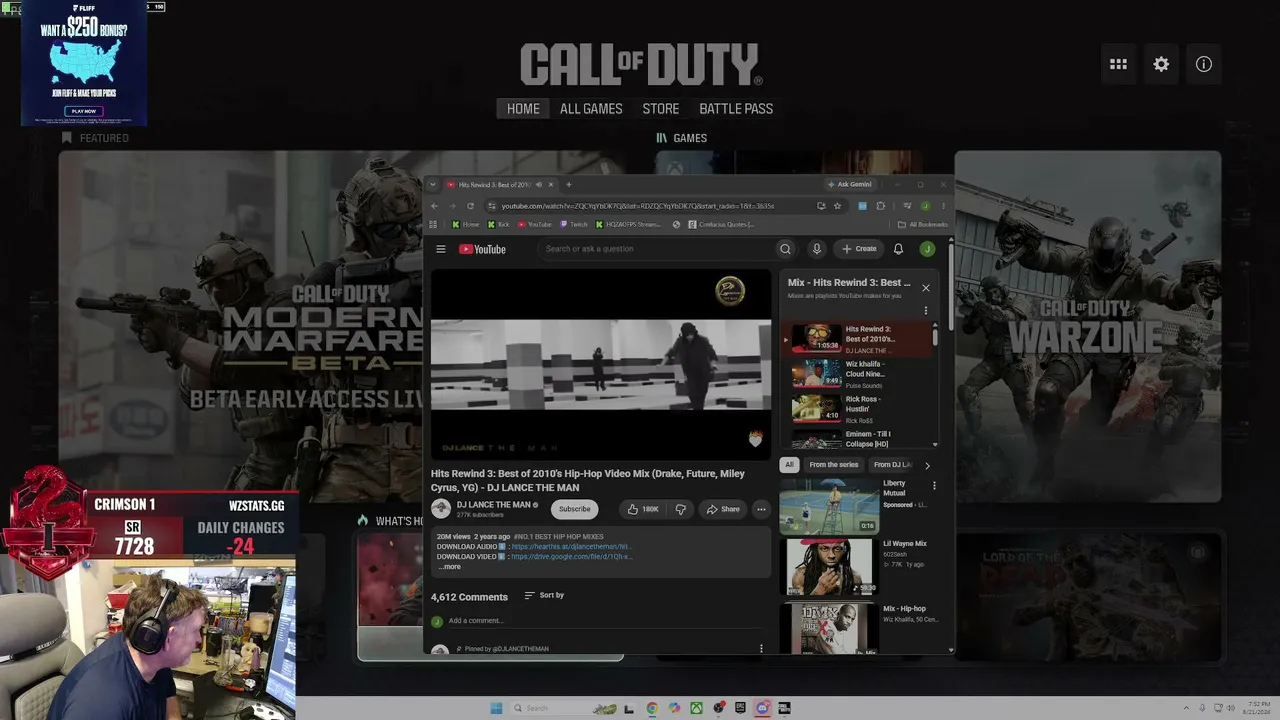Click the YouTube search input field
This screenshot has height=720, width=1280.
[655, 249]
